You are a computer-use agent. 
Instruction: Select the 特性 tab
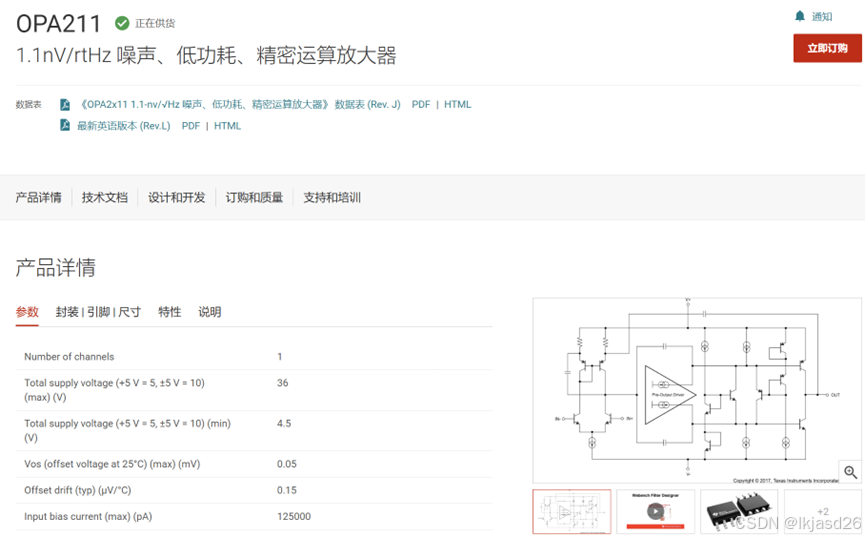169,312
